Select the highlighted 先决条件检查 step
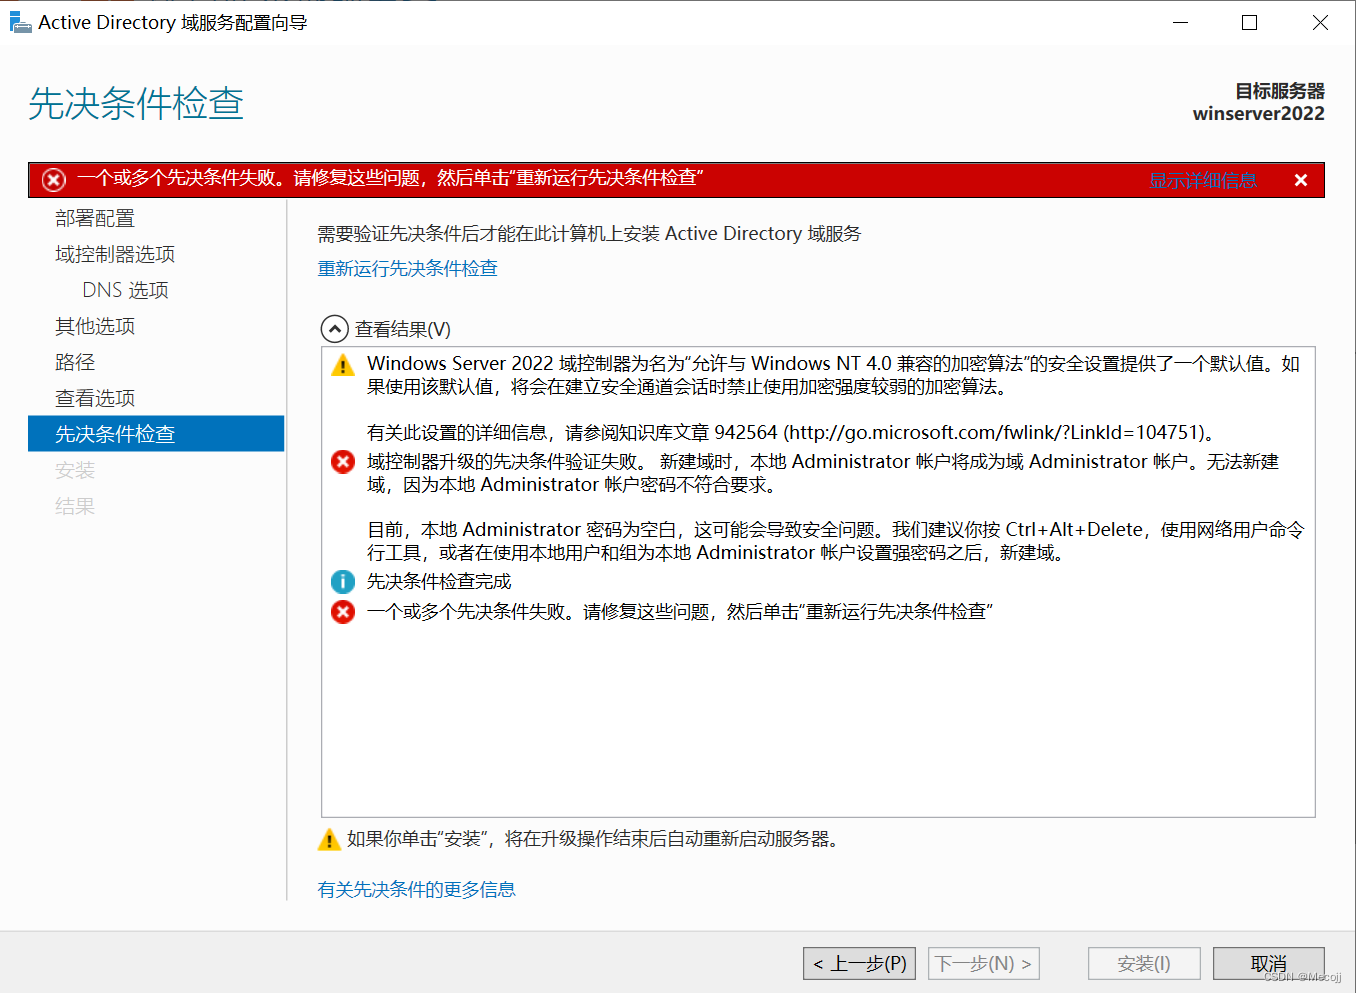 pyautogui.click(x=156, y=434)
